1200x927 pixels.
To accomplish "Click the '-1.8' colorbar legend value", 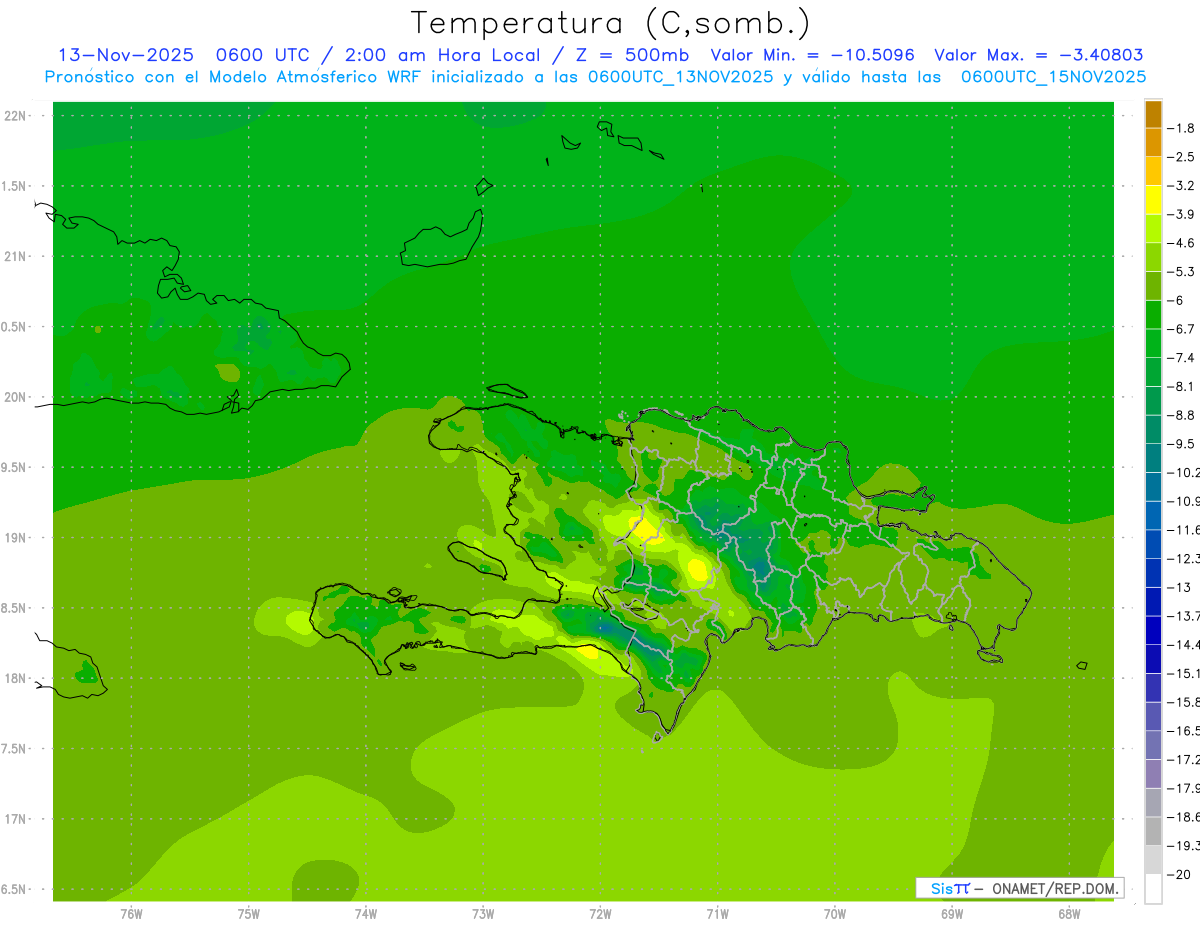I will [1182, 128].
